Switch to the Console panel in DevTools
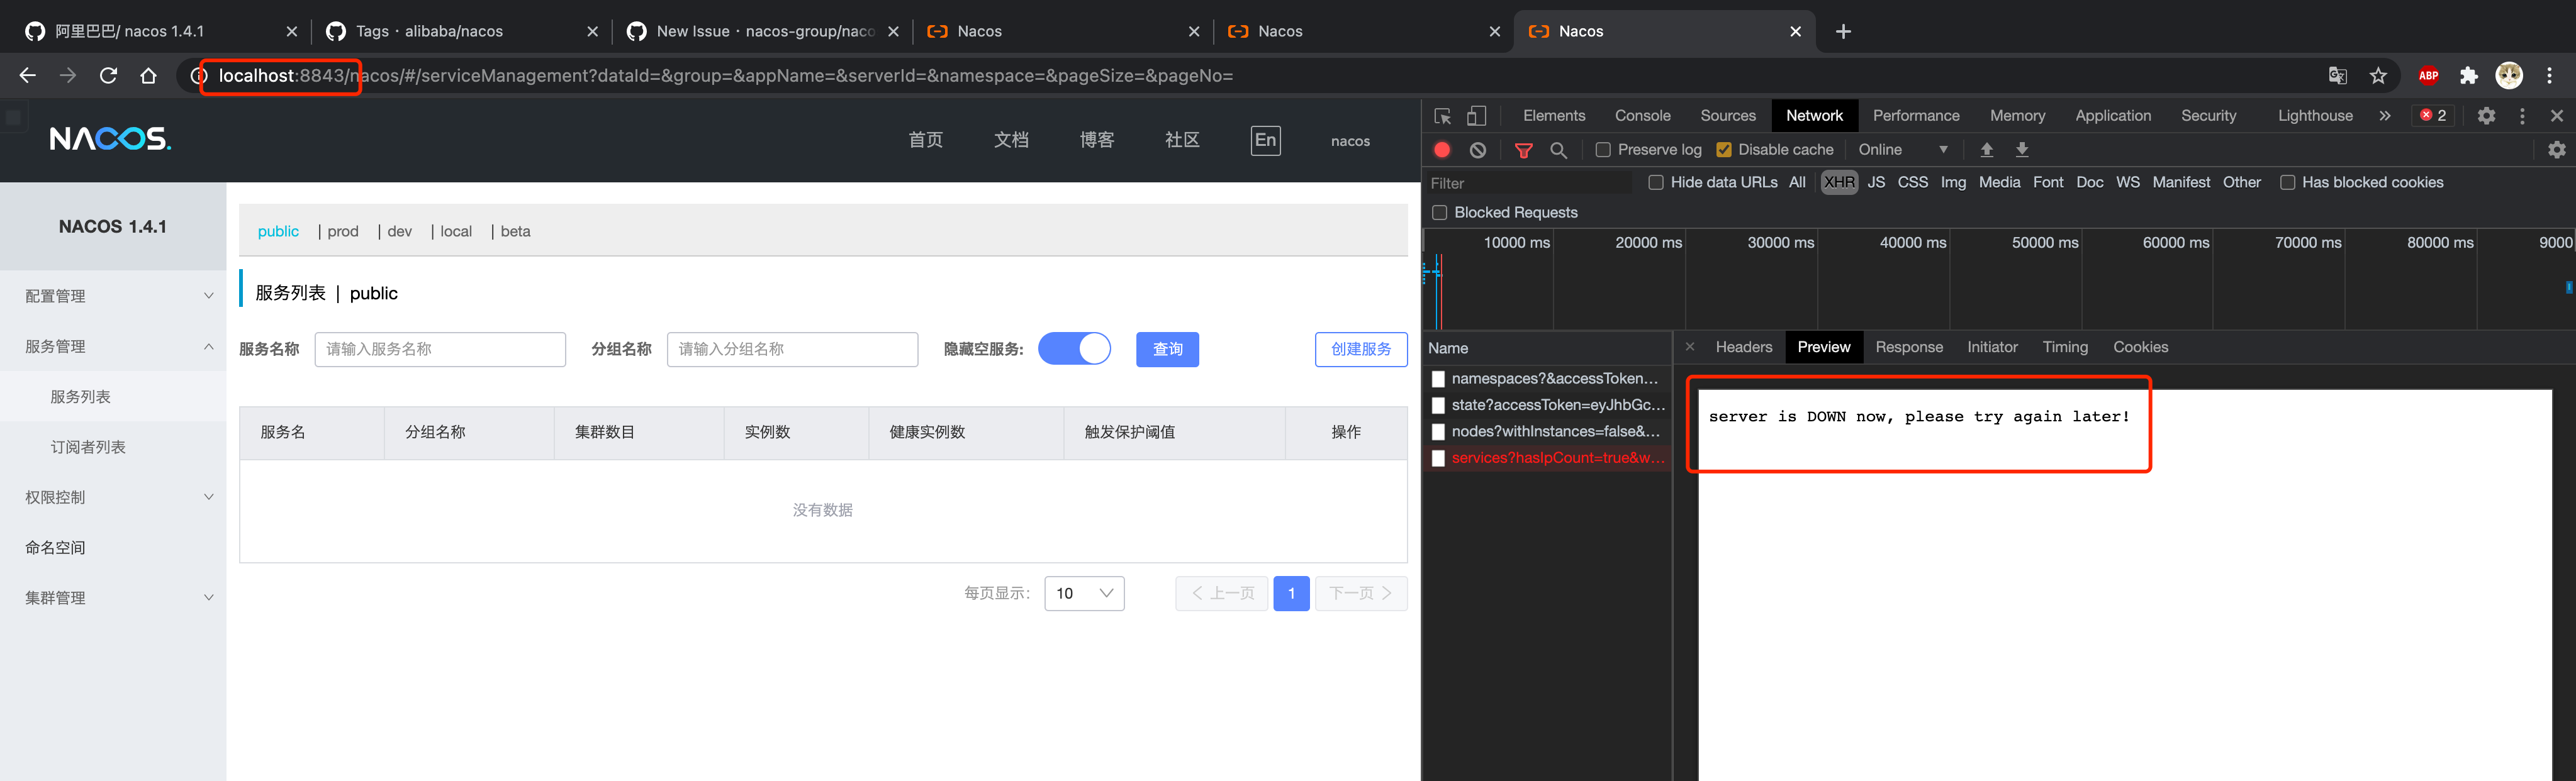2576x781 pixels. [x=1643, y=115]
